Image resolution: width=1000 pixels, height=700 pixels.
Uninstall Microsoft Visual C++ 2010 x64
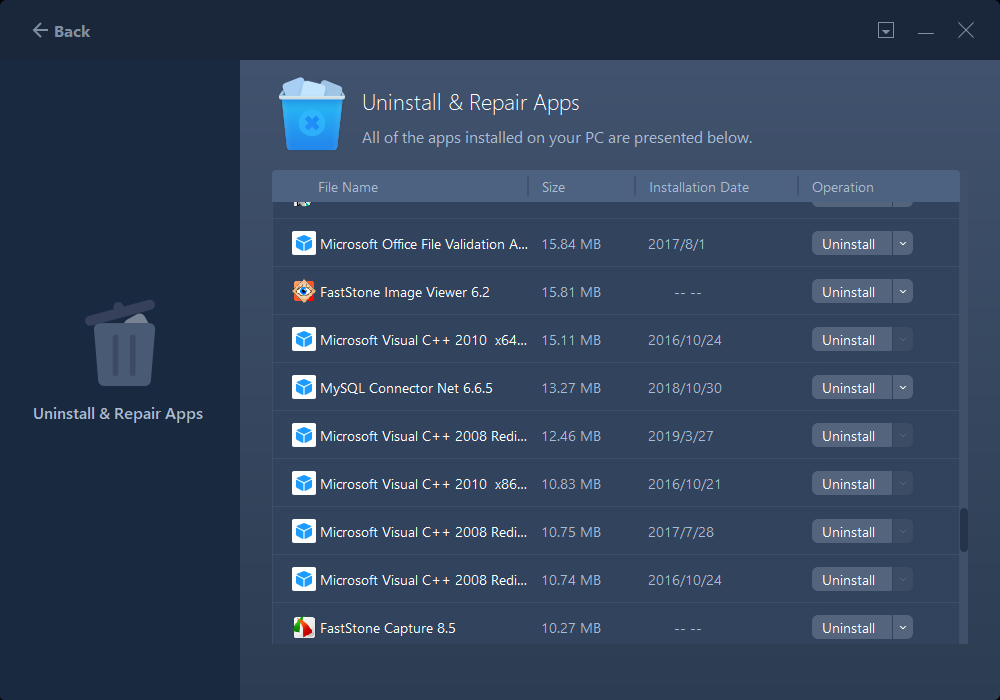pyautogui.click(x=851, y=340)
